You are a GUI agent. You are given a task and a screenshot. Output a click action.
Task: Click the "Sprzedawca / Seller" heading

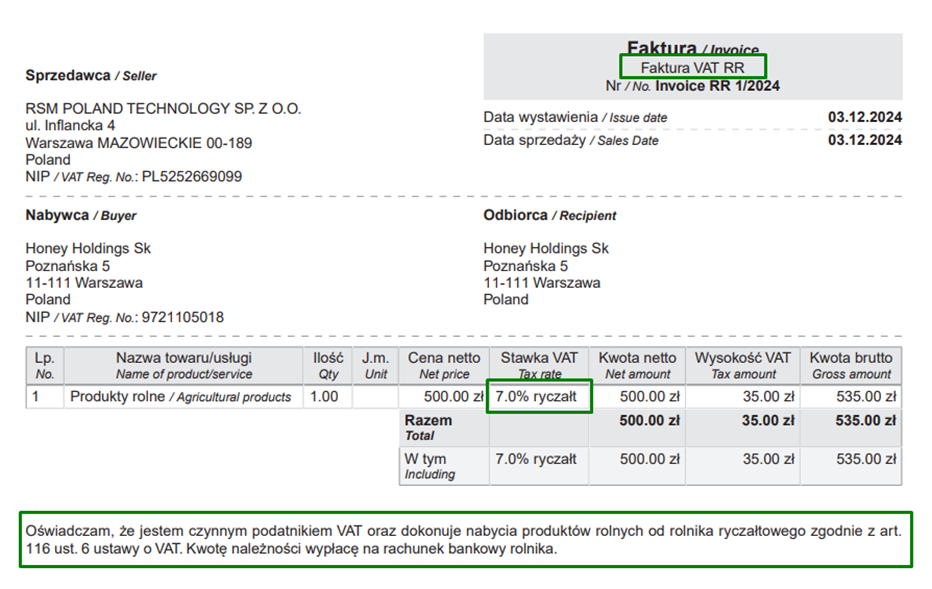coord(91,75)
